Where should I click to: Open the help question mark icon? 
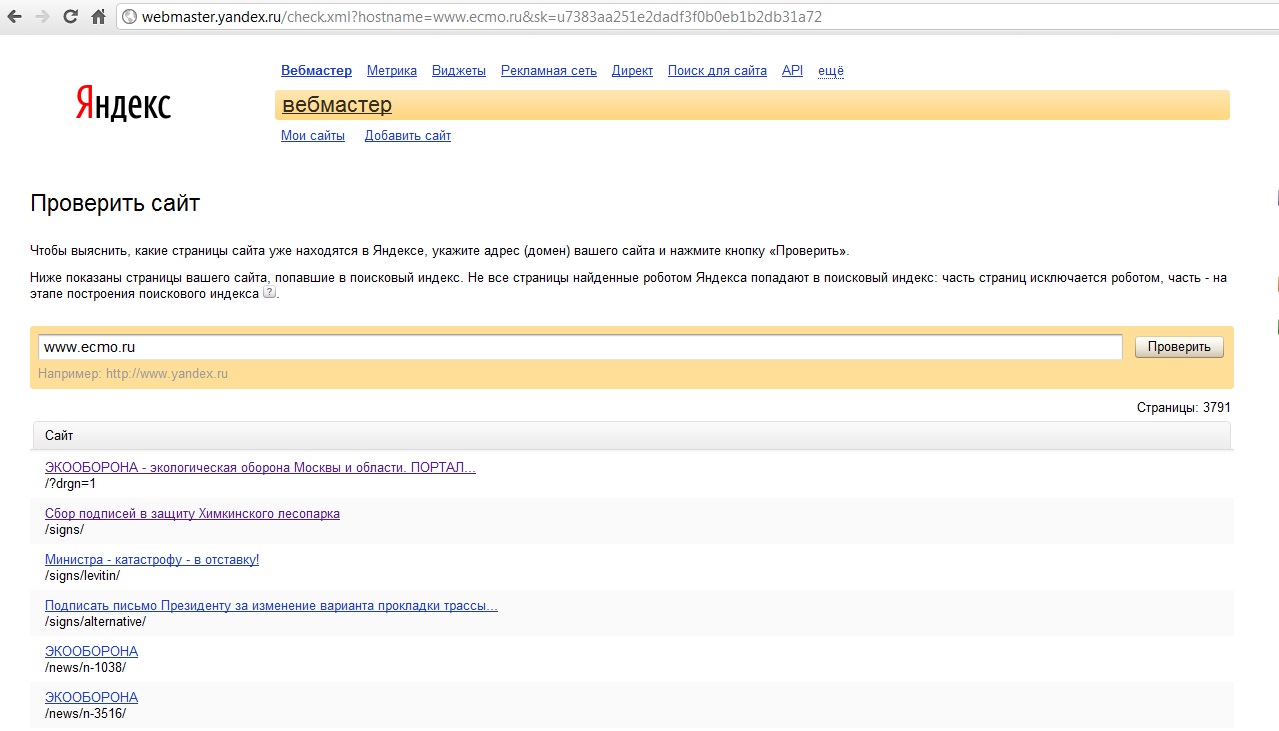click(x=269, y=293)
